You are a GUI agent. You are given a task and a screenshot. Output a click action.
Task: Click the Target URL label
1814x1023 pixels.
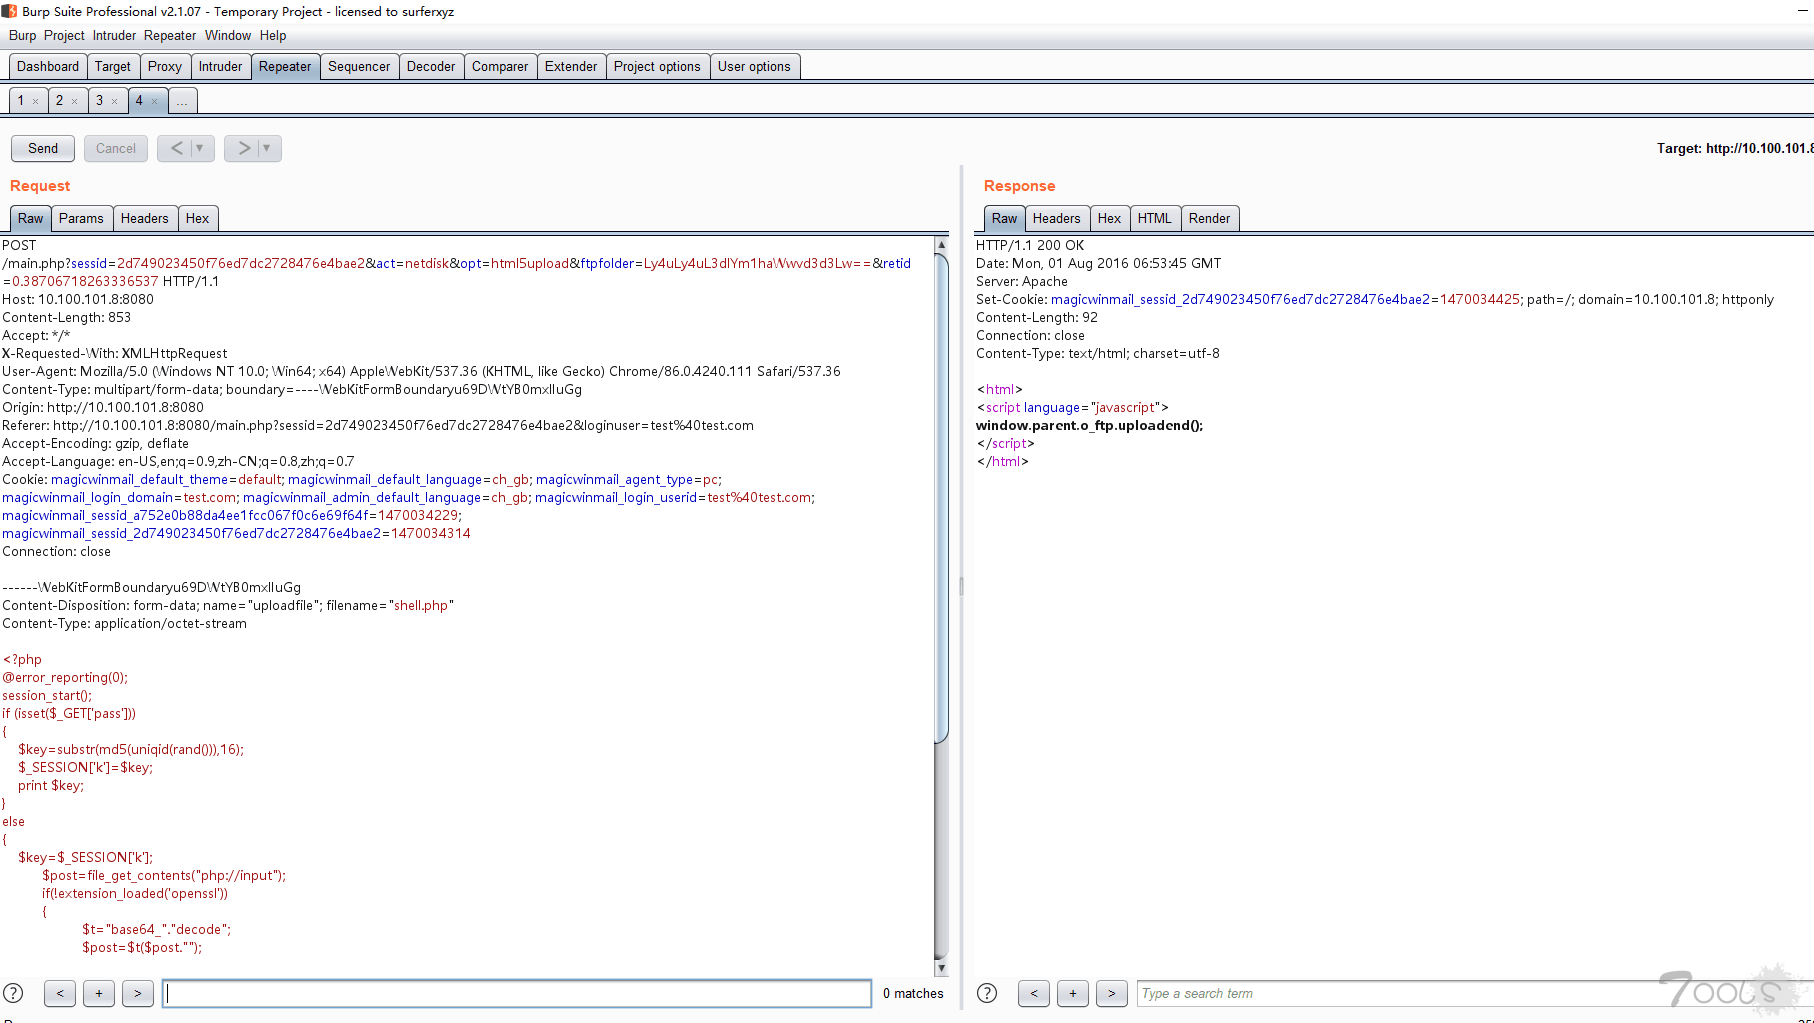(x=1735, y=148)
